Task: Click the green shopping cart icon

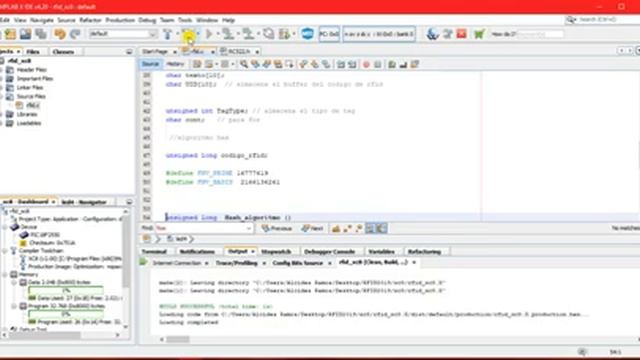Action: tap(479, 34)
